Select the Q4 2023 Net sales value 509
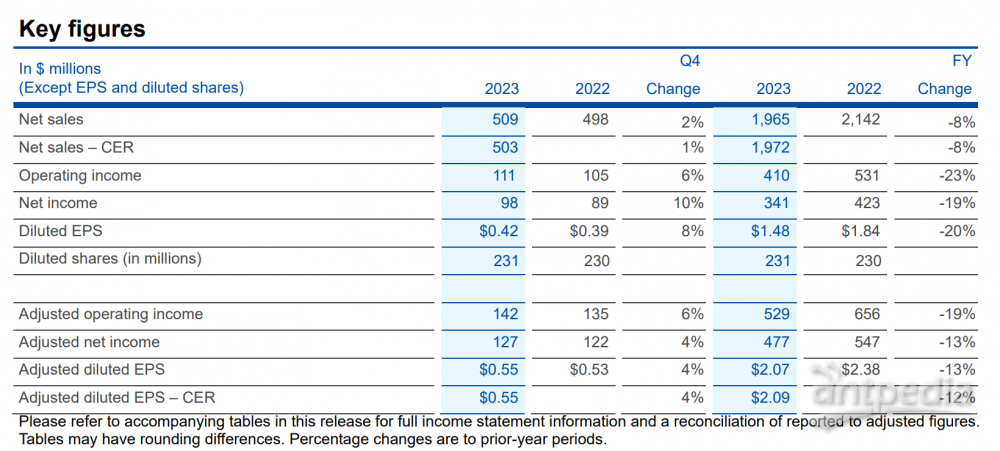The width and height of the screenshot is (1000, 451). pyautogui.click(x=505, y=120)
